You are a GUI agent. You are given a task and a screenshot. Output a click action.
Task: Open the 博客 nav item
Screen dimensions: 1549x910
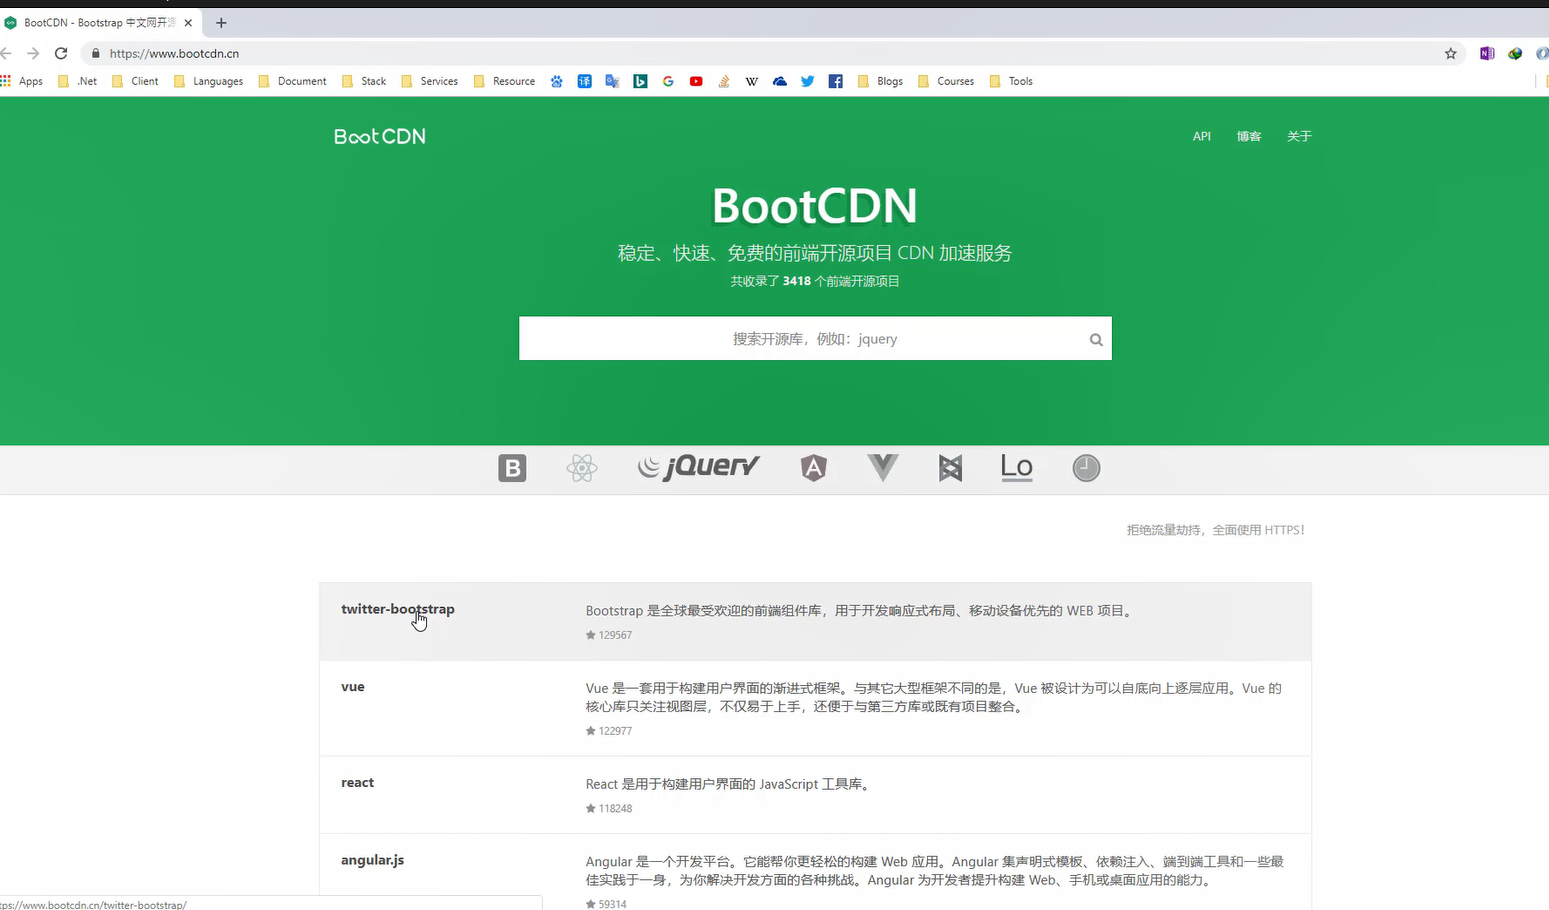tap(1249, 136)
